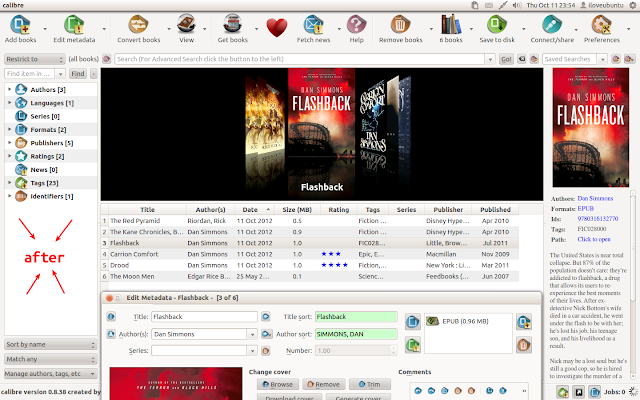Click the Jobs spinner icon
Screen dimensions: 640x400
[633, 392]
